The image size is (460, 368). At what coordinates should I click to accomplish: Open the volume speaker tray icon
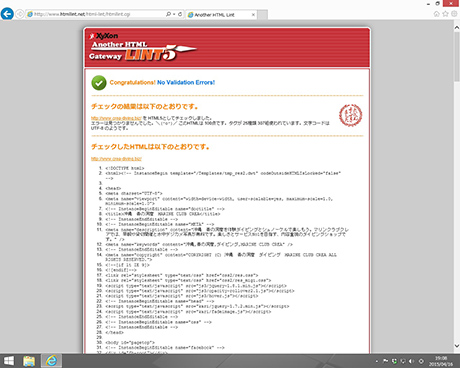point(412,361)
